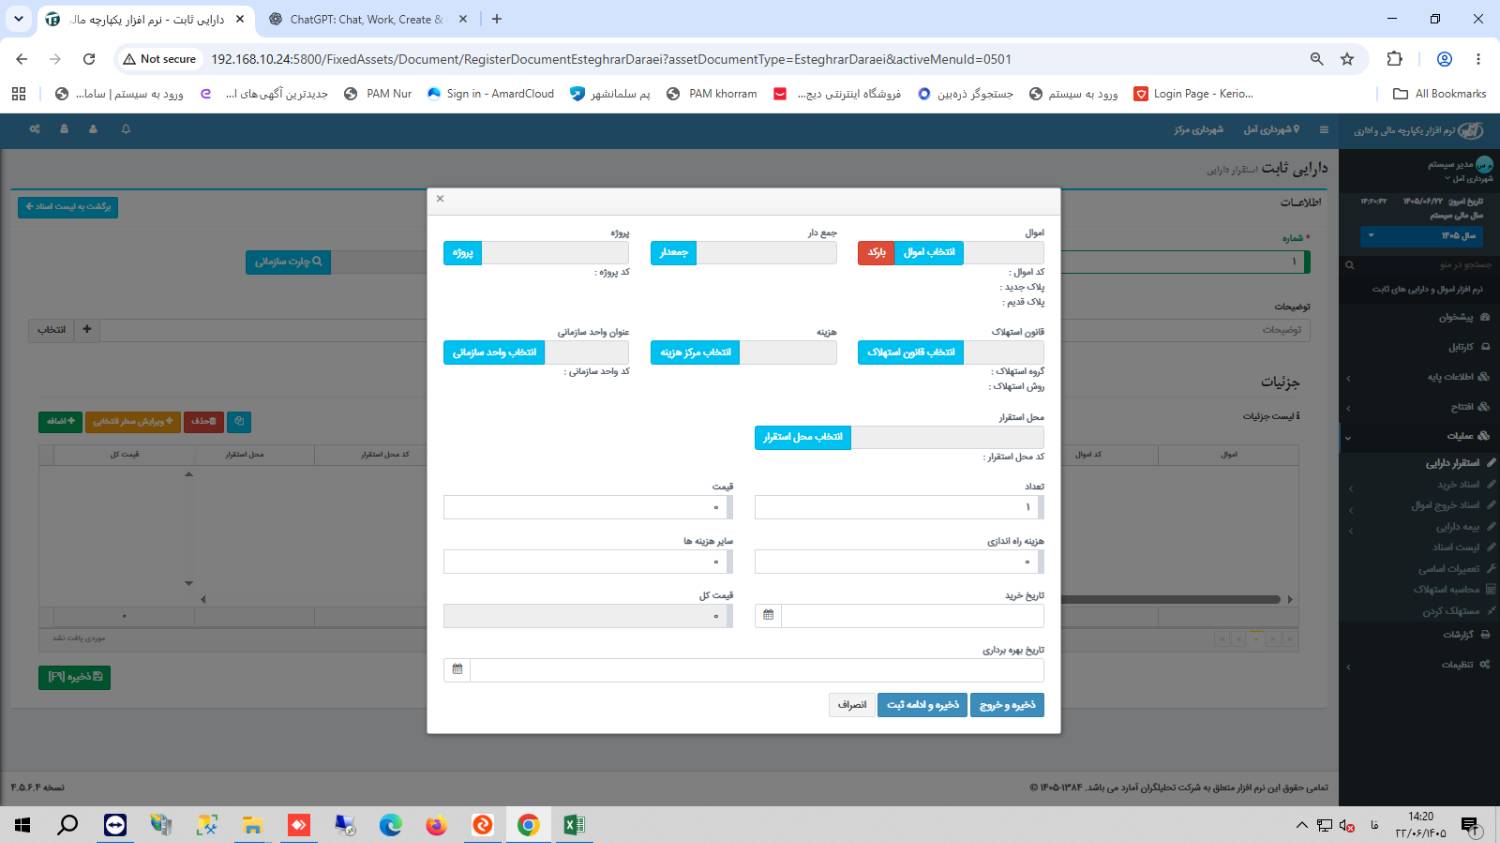
Task: Click the انصراف cancel button
Action: point(852,705)
